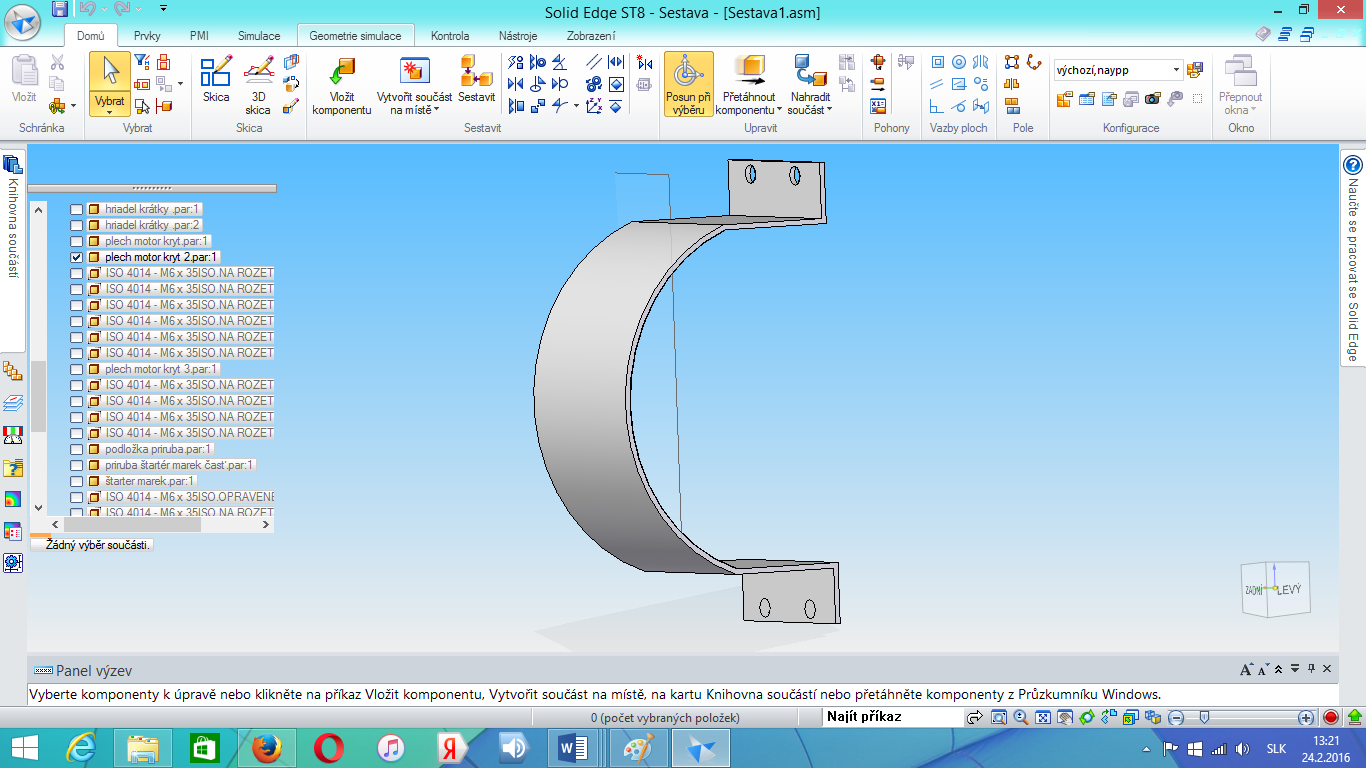Click the save icon in quick access toolbar

click(59, 9)
